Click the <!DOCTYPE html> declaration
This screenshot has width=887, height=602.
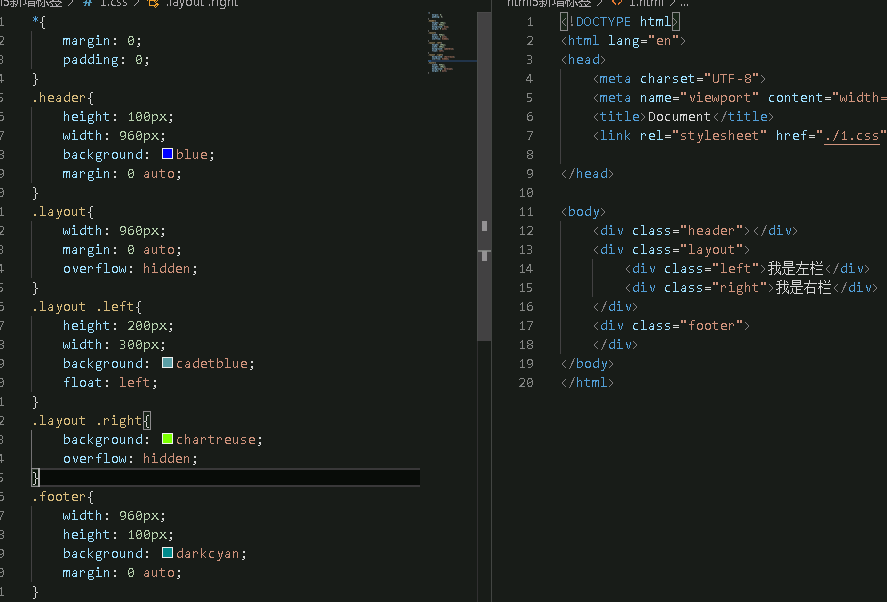point(619,22)
